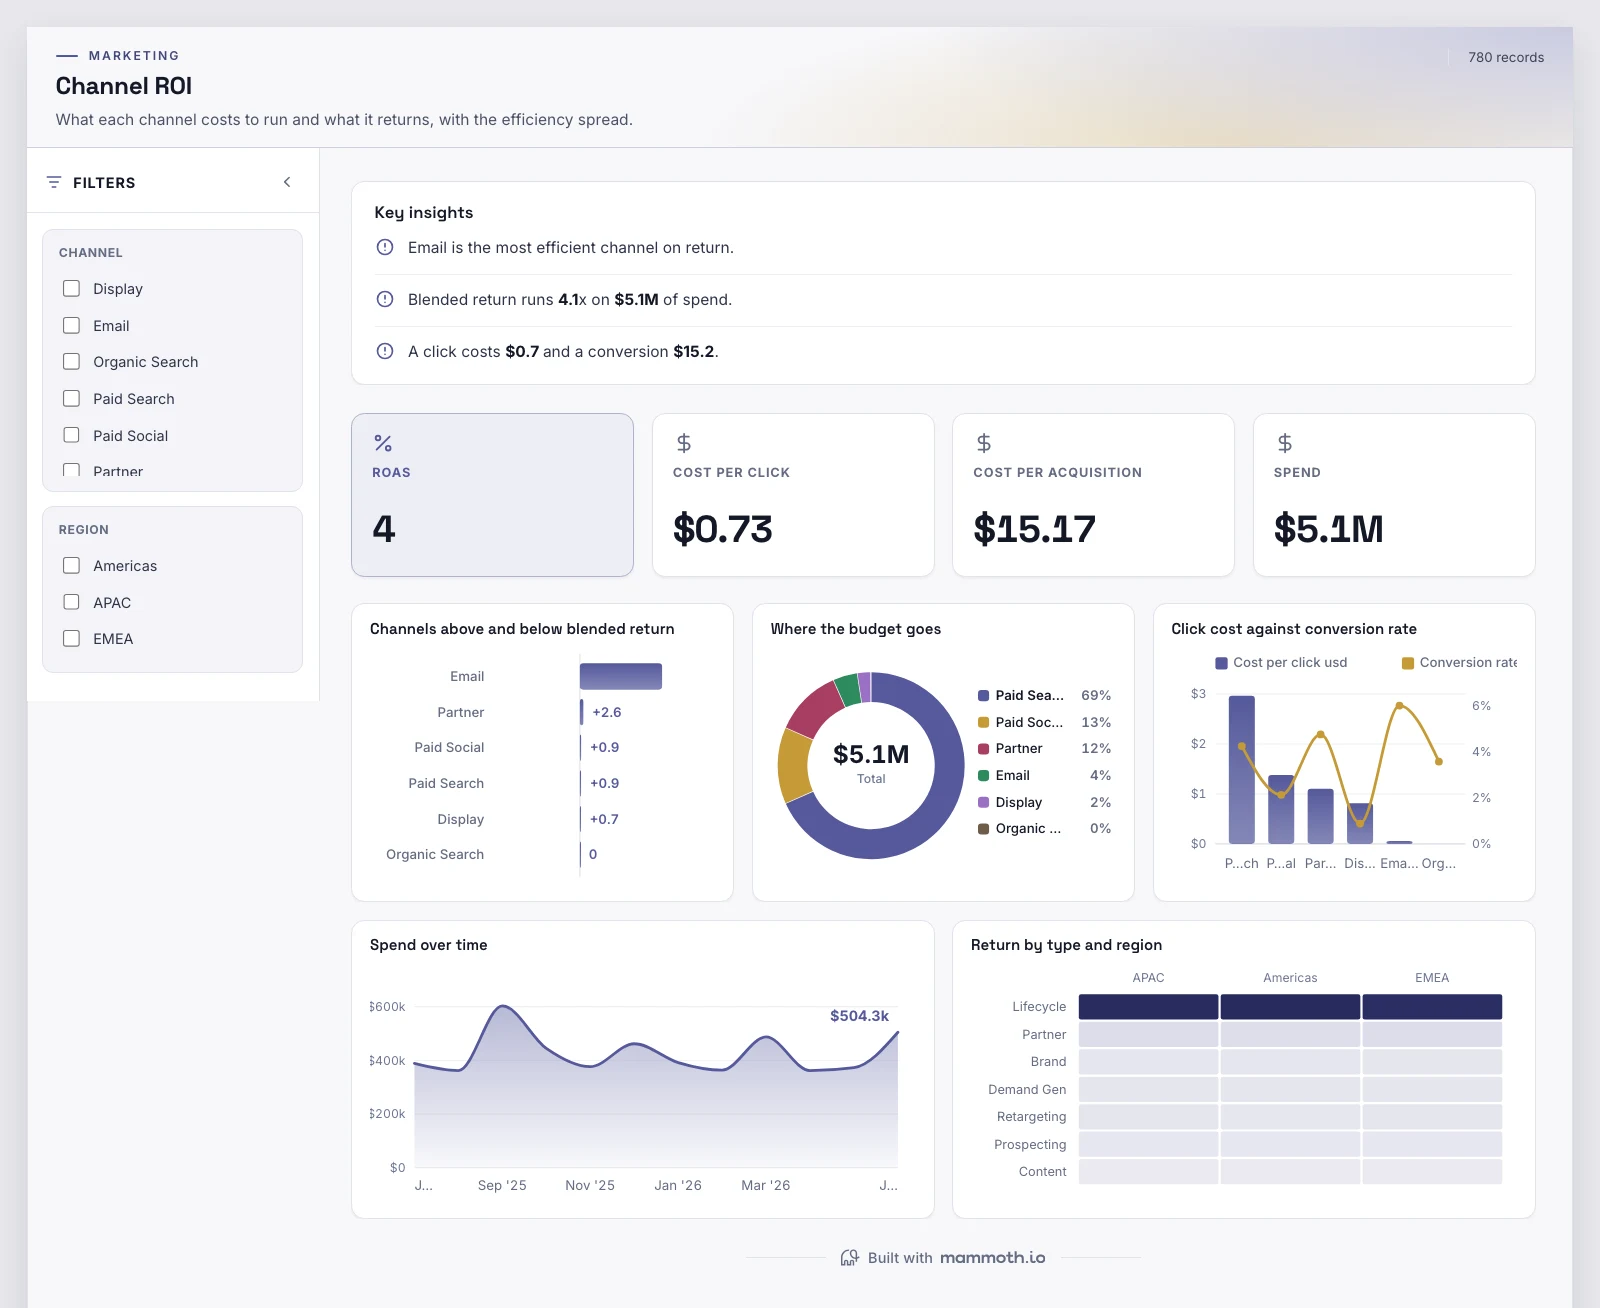Click the dollar icon on Cost Per Acquisition card
This screenshot has height=1308, width=1600.
pos(984,443)
